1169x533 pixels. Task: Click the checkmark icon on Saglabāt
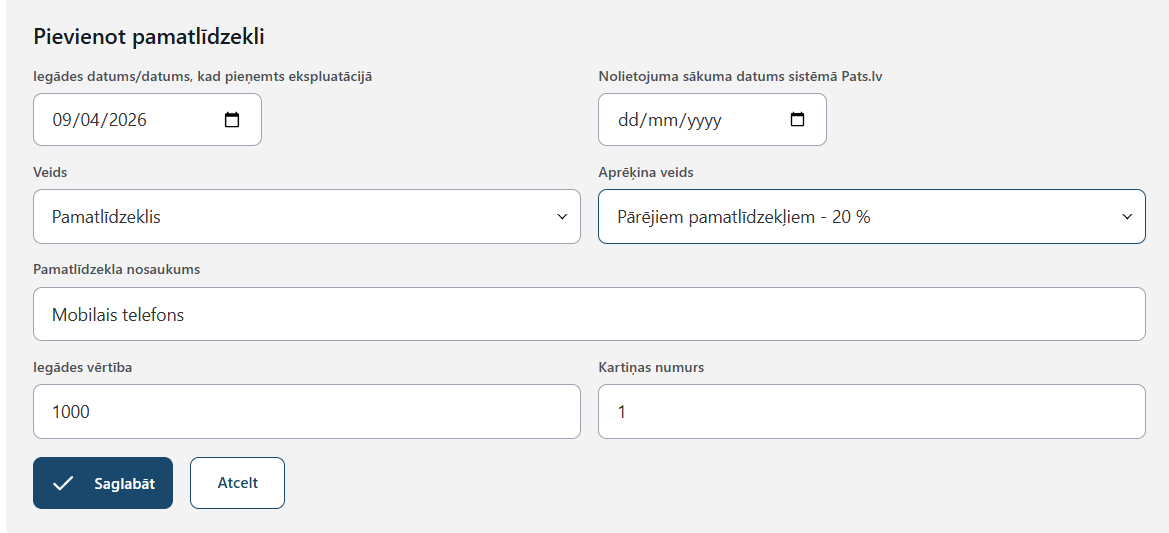coord(64,484)
